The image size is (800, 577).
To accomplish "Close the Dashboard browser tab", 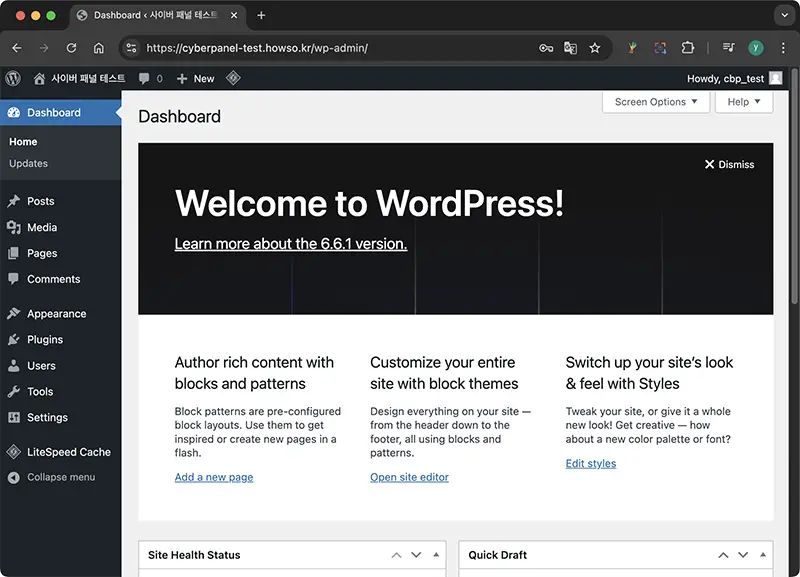I will click(x=234, y=15).
